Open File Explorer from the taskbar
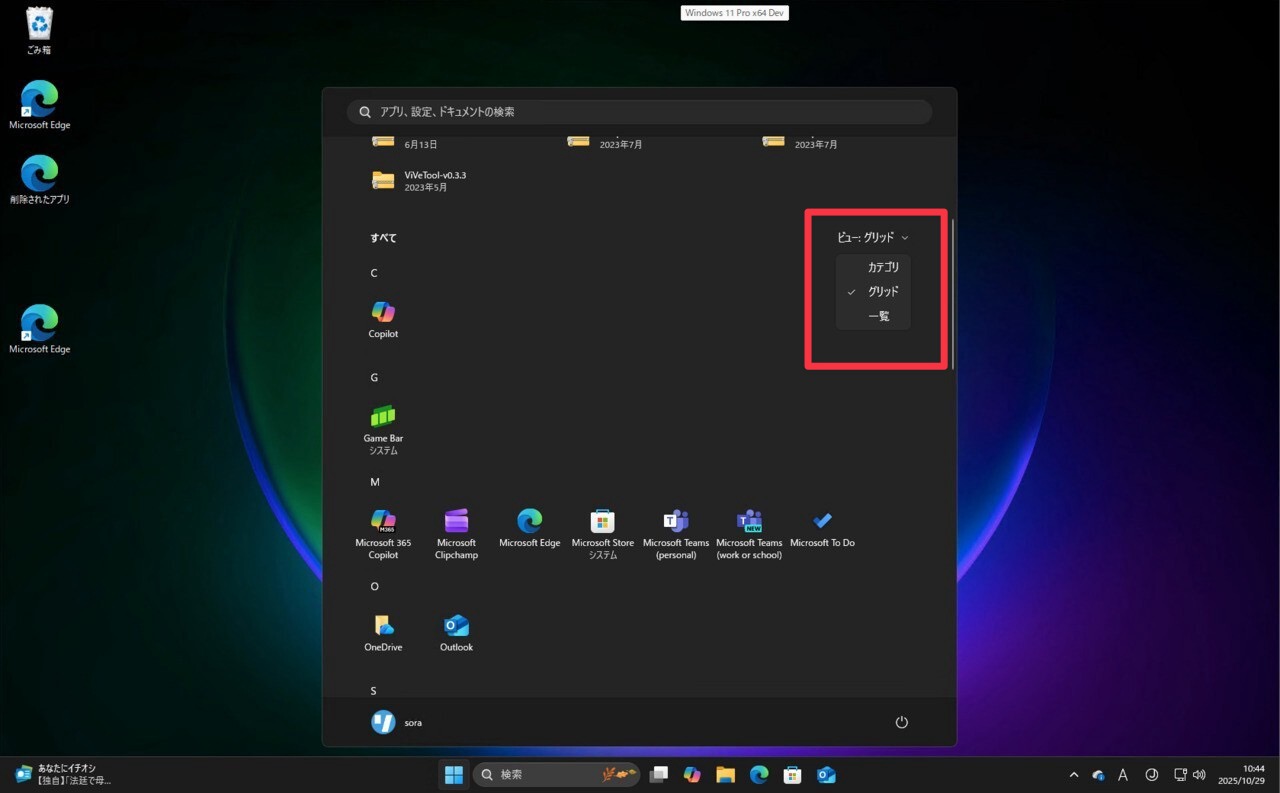This screenshot has width=1280, height=793. coord(725,775)
